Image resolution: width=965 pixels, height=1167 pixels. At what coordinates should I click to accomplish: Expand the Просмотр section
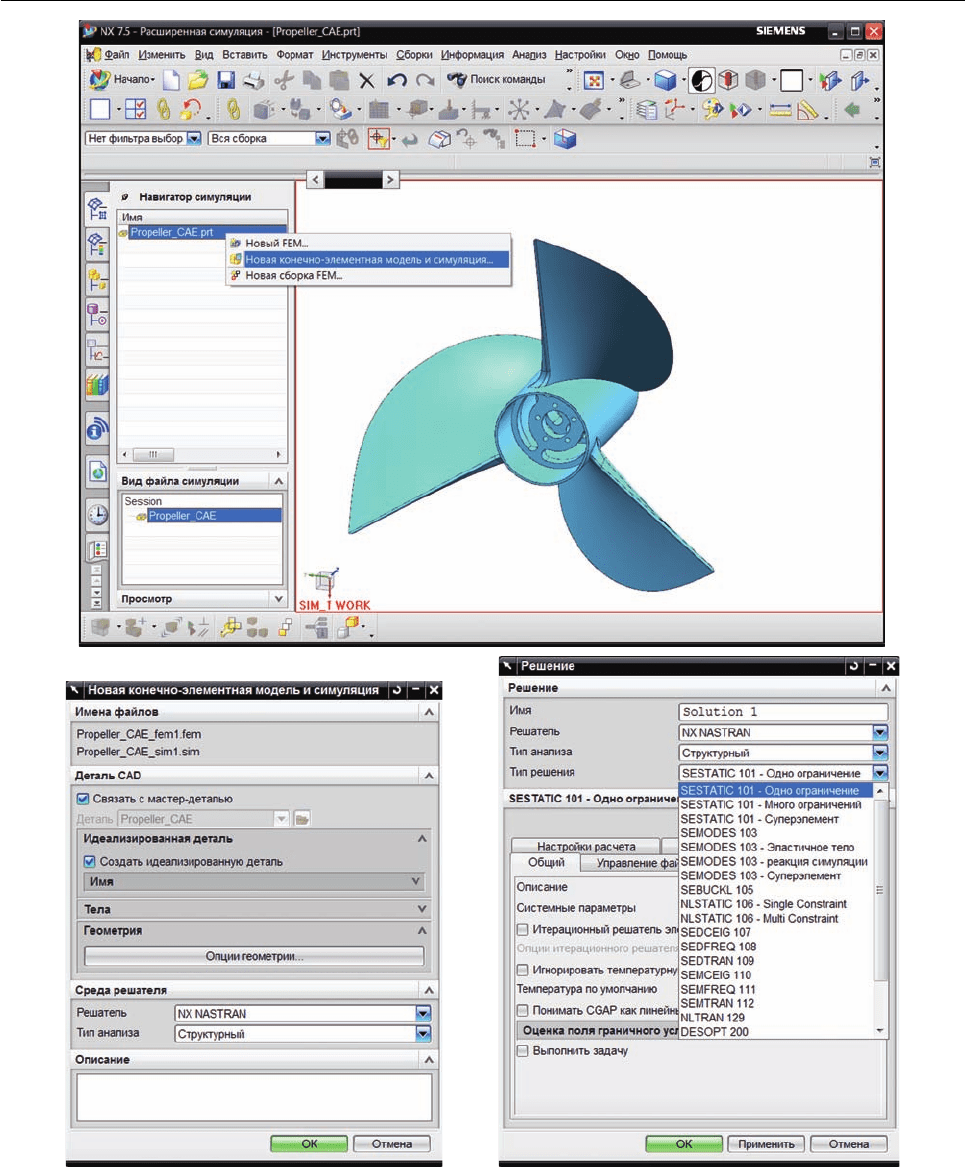pos(279,598)
